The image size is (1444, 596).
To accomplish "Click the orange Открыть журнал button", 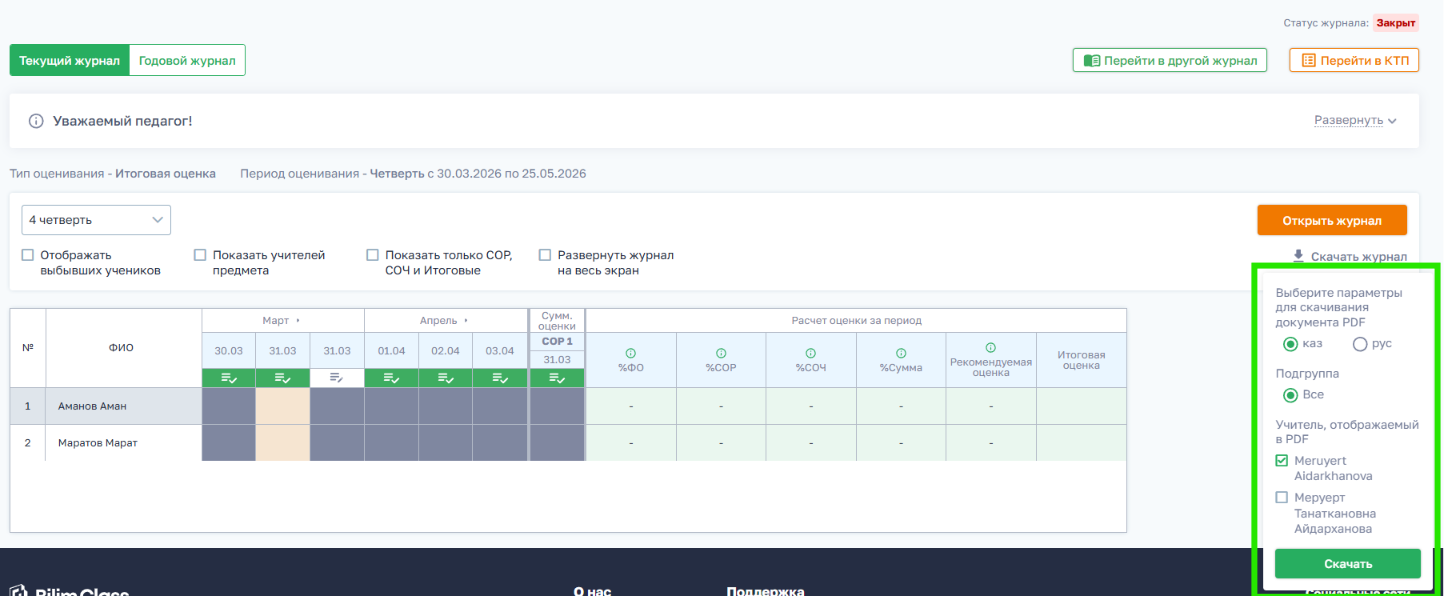I will click(x=1332, y=221).
